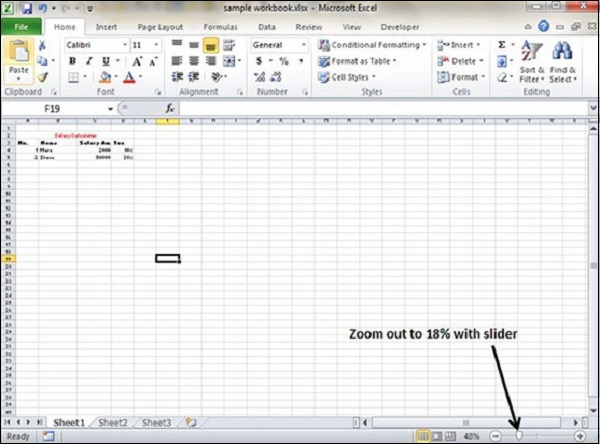
Task: Click the Clear eraser icon
Action: (502, 78)
